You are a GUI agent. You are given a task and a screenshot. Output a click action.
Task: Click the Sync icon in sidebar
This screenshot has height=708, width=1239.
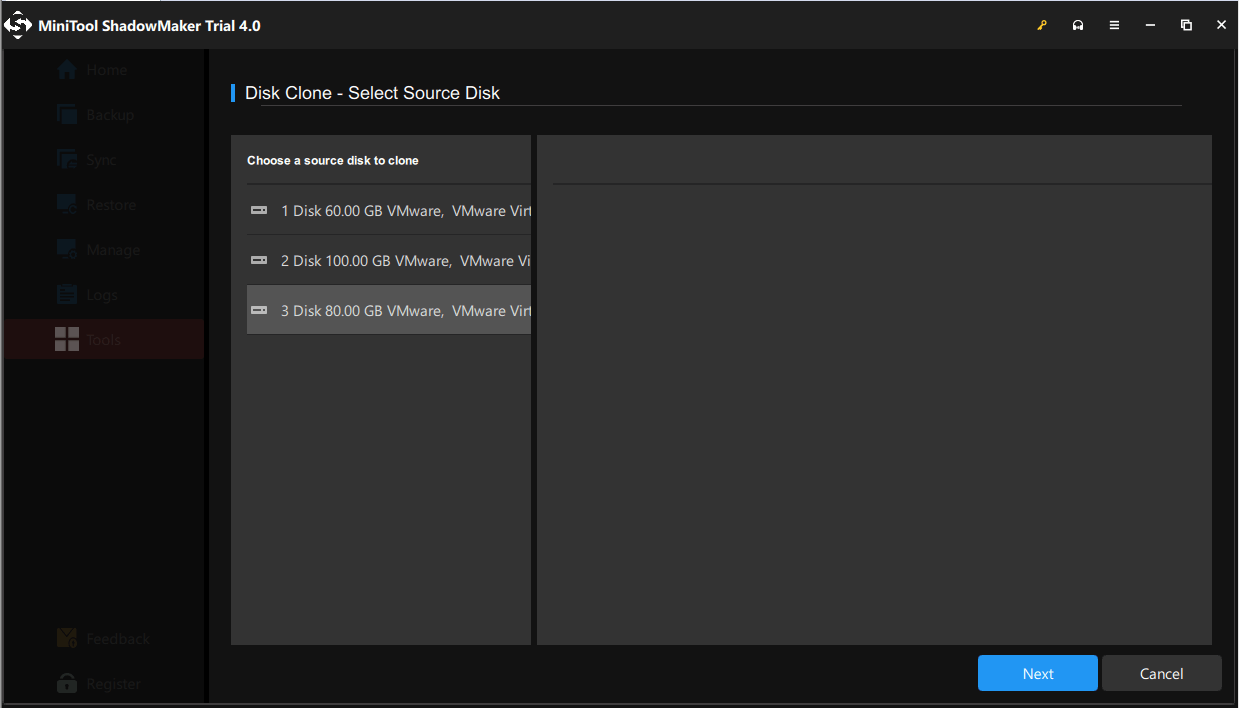click(x=68, y=159)
